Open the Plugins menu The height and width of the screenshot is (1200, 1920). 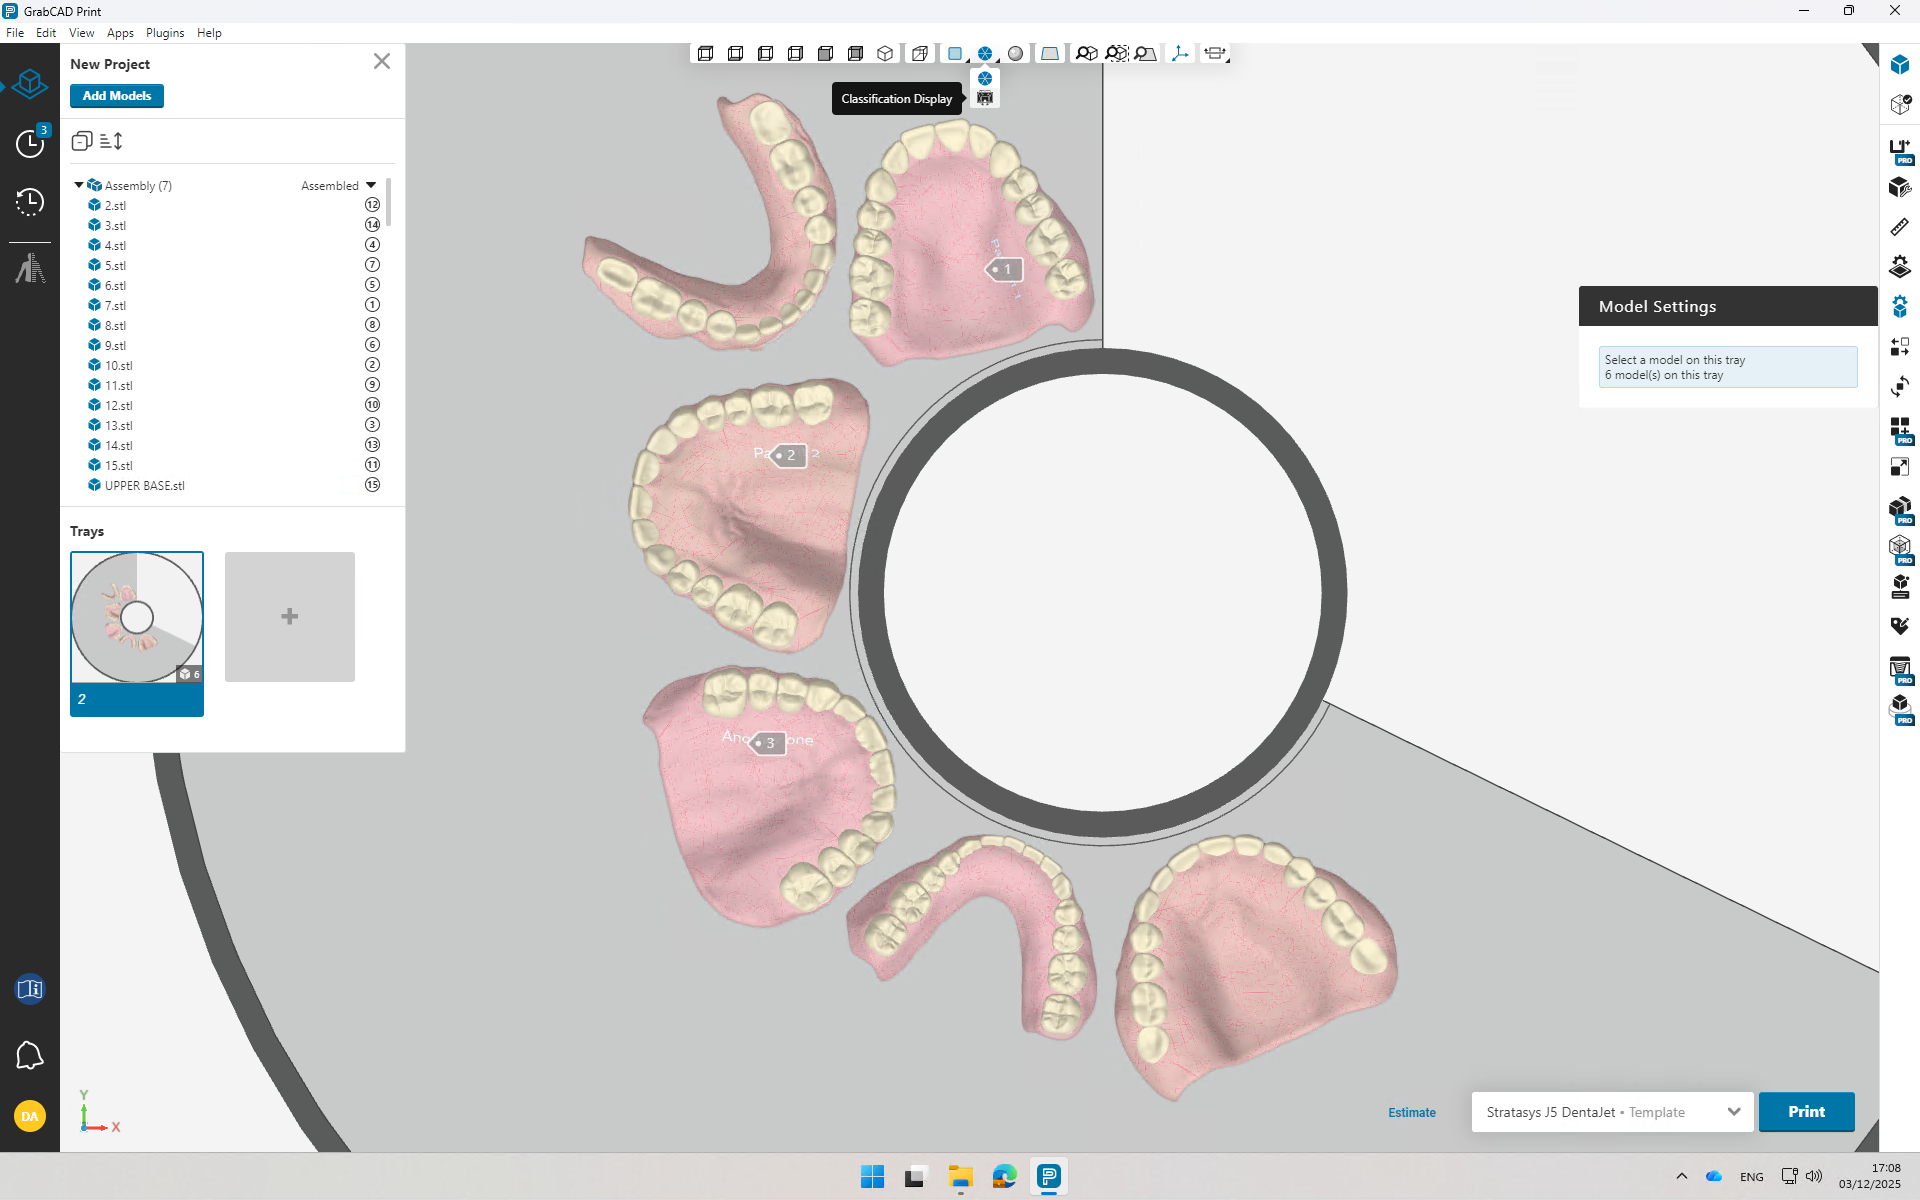coord(165,33)
